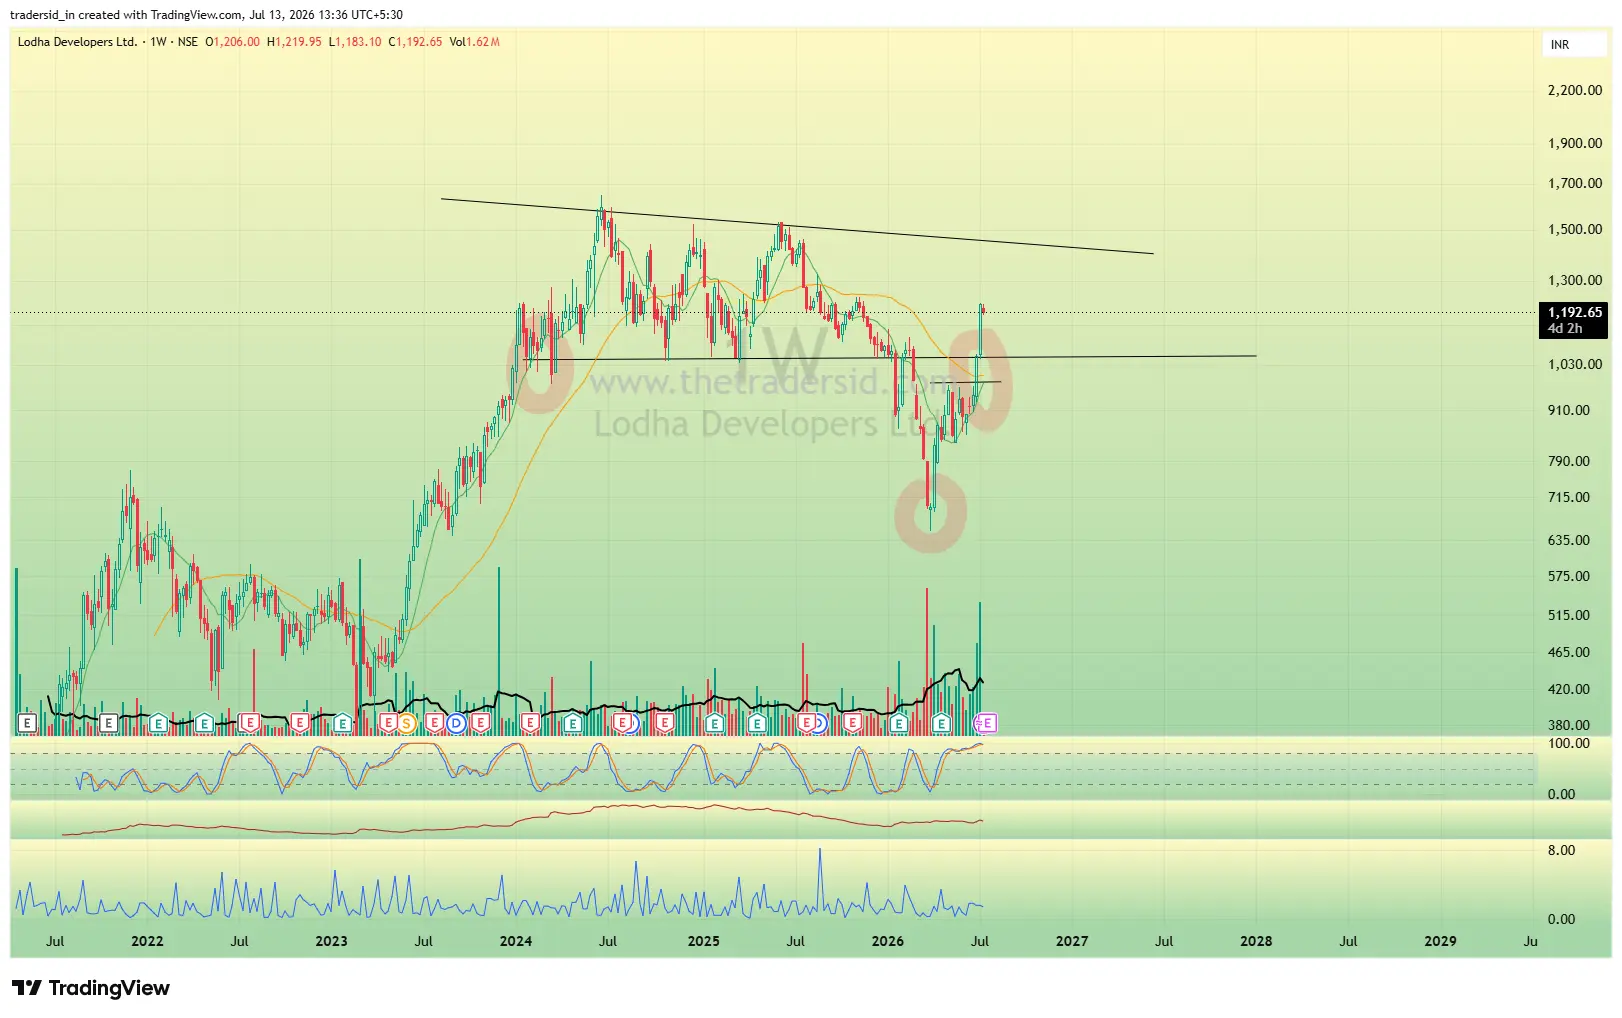Click the 1,300.00 price axis label
Image resolution: width=1622 pixels, height=1018 pixels.
tap(1574, 281)
